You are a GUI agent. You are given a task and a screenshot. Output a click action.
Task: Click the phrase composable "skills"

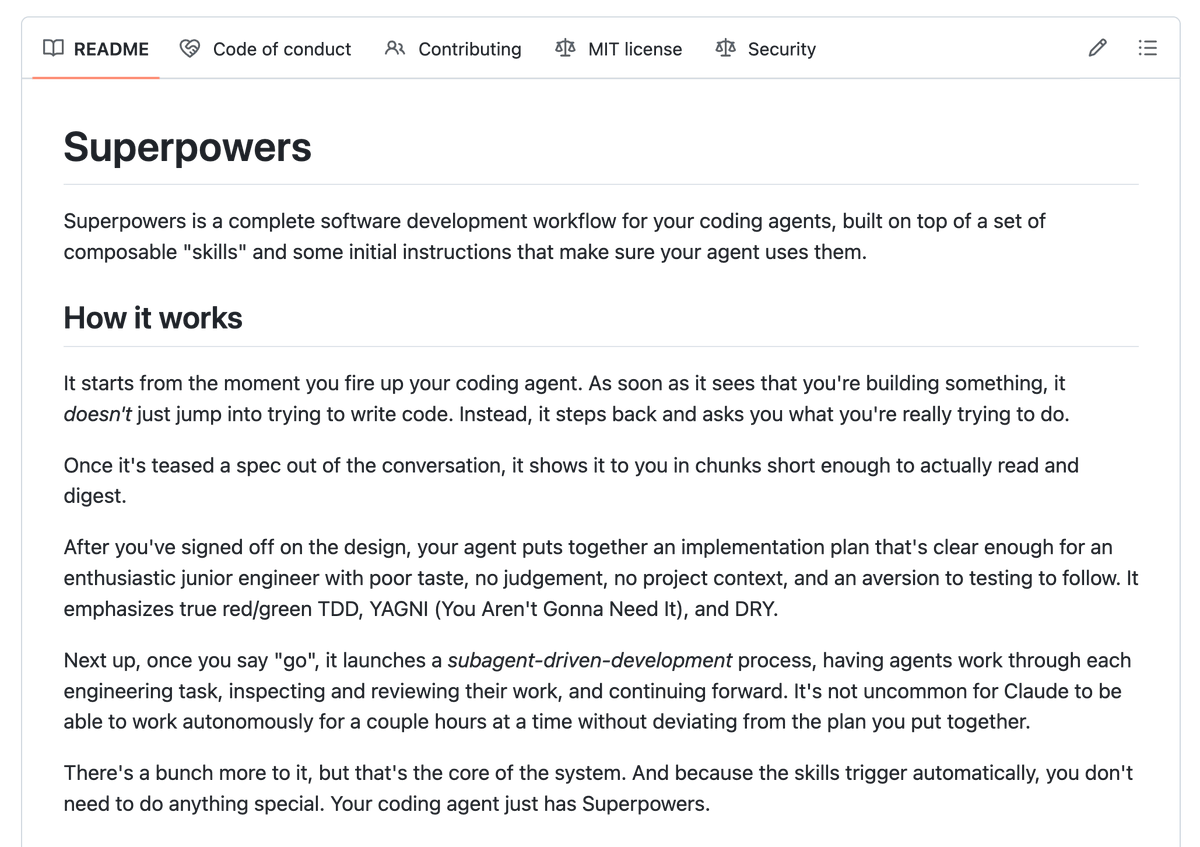click(155, 252)
